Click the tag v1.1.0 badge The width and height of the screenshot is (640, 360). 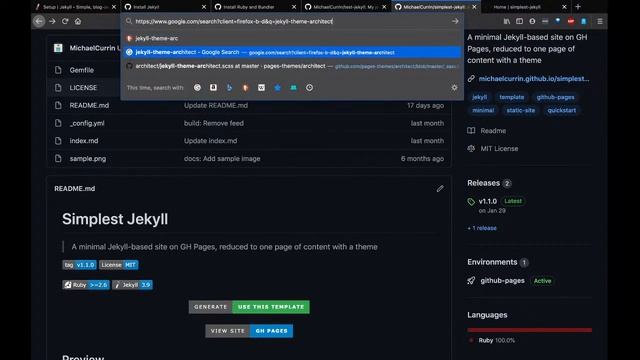pos(79,265)
